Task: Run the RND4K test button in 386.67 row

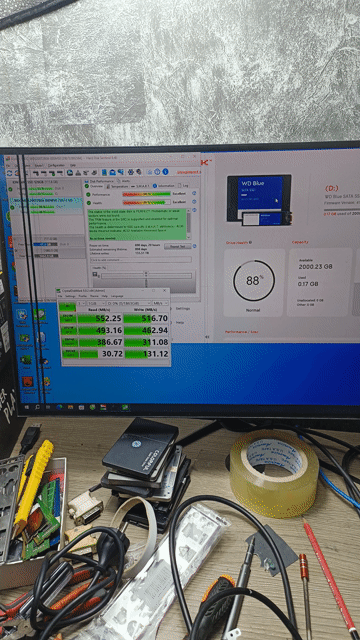Action: pos(69,342)
